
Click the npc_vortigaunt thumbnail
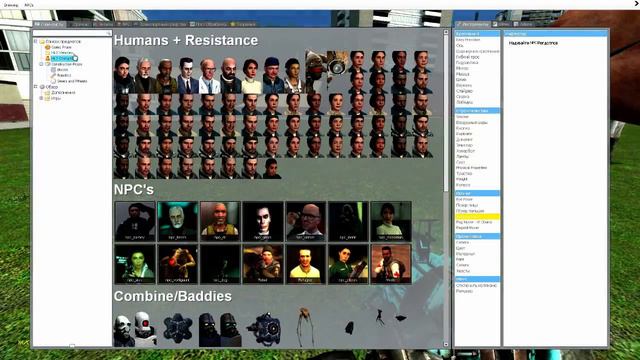click(178, 264)
